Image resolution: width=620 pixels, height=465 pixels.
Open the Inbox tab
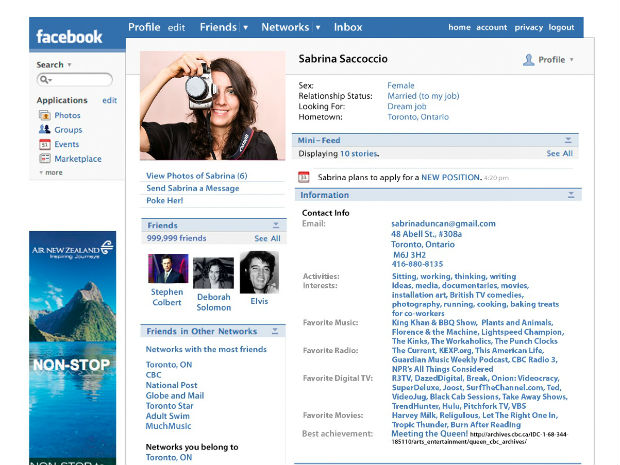348,27
